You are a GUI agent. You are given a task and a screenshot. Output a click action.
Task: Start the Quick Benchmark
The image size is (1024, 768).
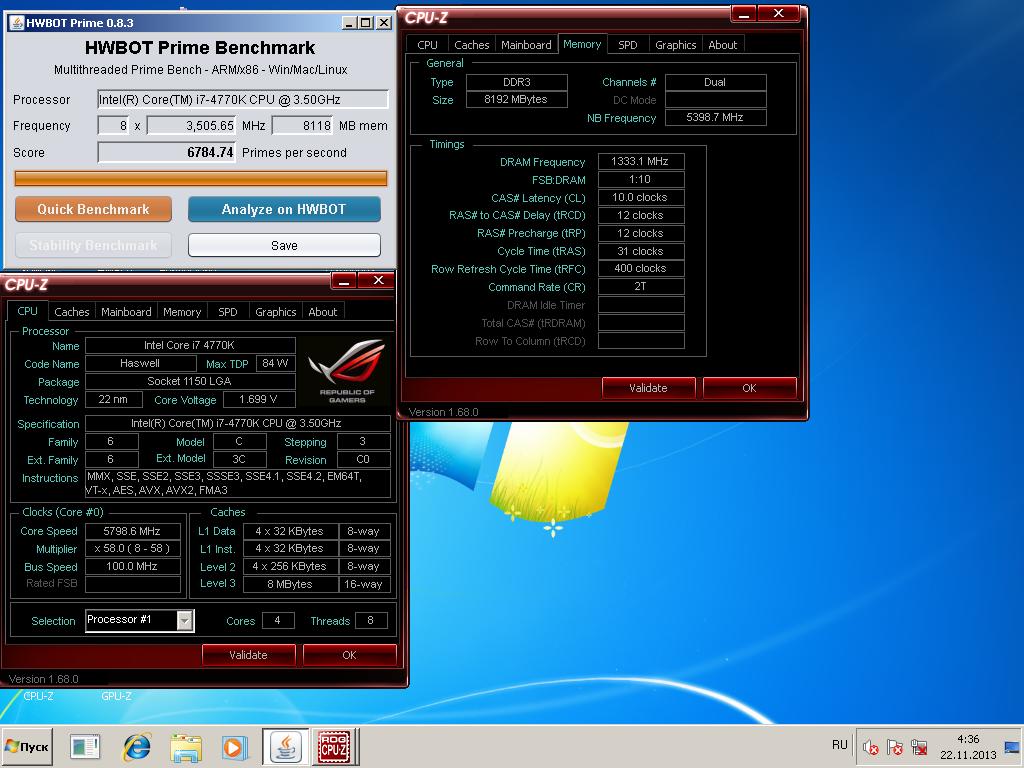pyautogui.click(x=93, y=210)
